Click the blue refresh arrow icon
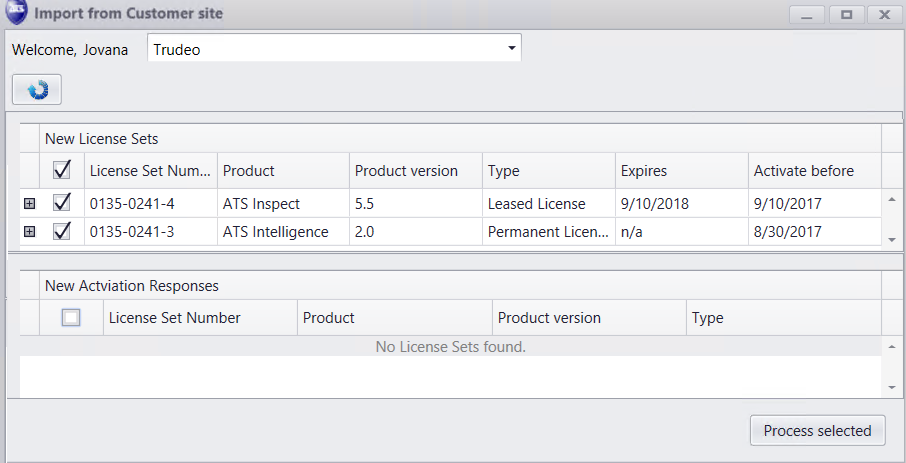 (37, 90)
